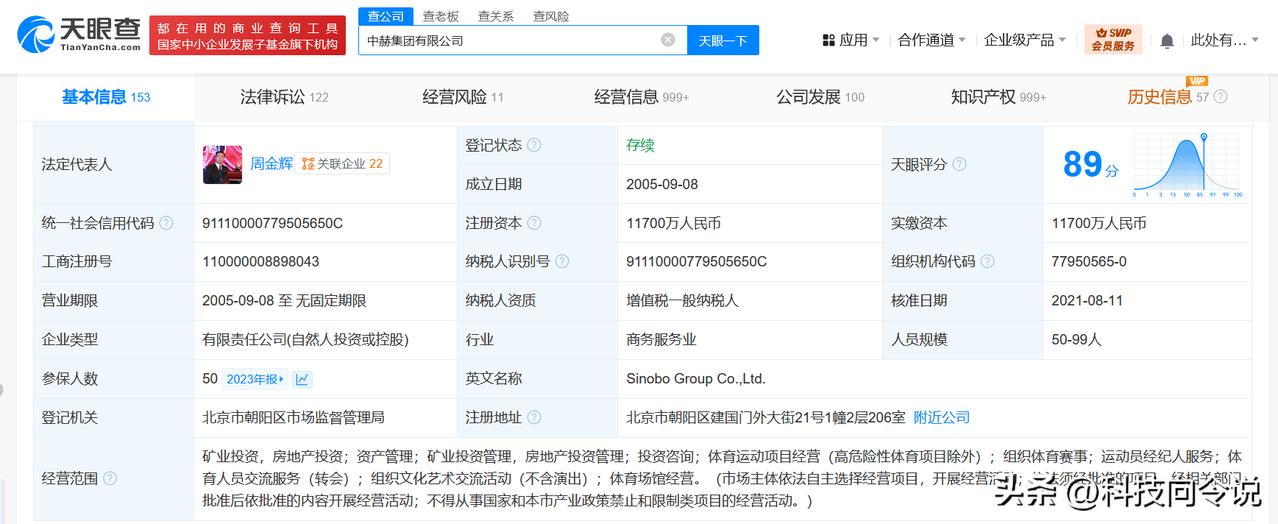Click the 存续 registration status
The height and width of the screenshot is (524, 1278).
pos(640,145)
